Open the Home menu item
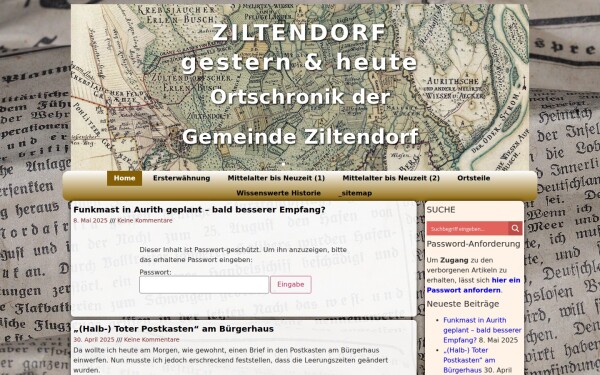Image resolution: width=600 pixels, height=375 pixels. pos(124,178)
